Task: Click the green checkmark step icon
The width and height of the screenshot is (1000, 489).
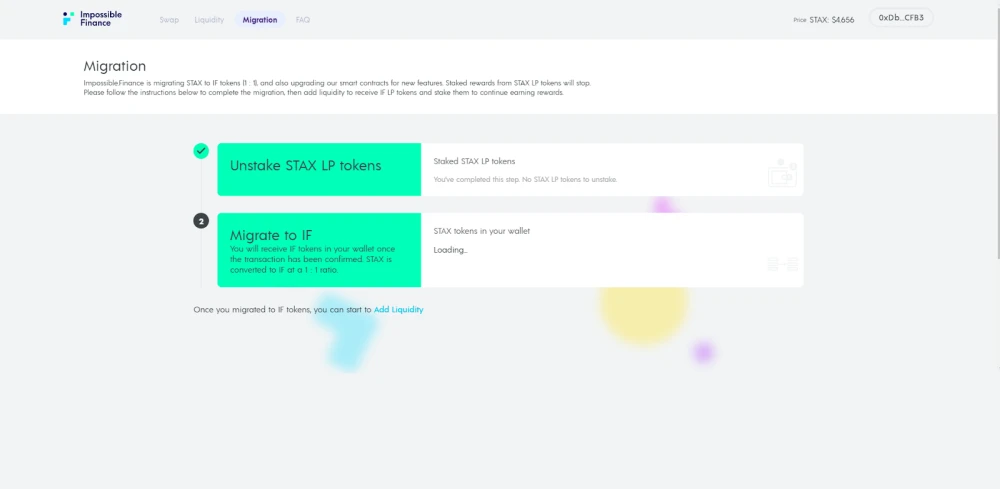Action: pyautogui.click(x=201, y=151)
